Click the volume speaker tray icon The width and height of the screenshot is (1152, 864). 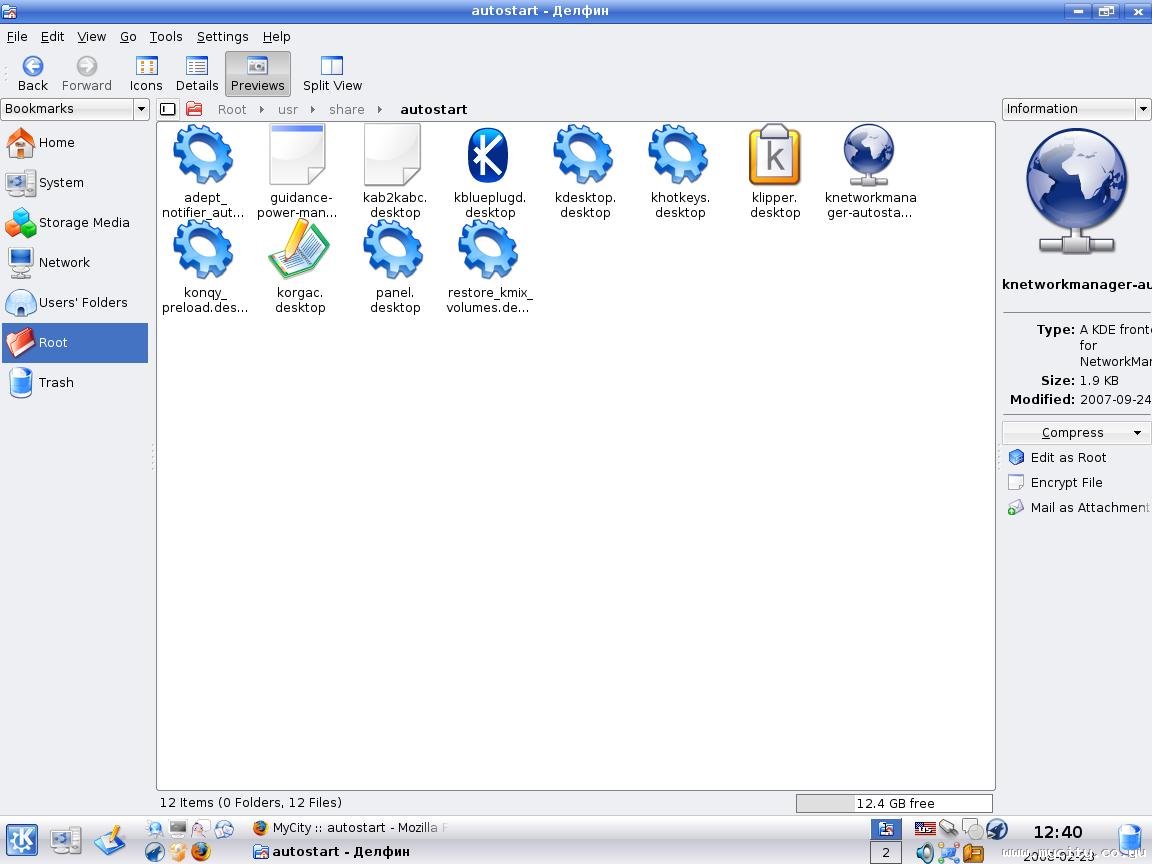point(924,852)
